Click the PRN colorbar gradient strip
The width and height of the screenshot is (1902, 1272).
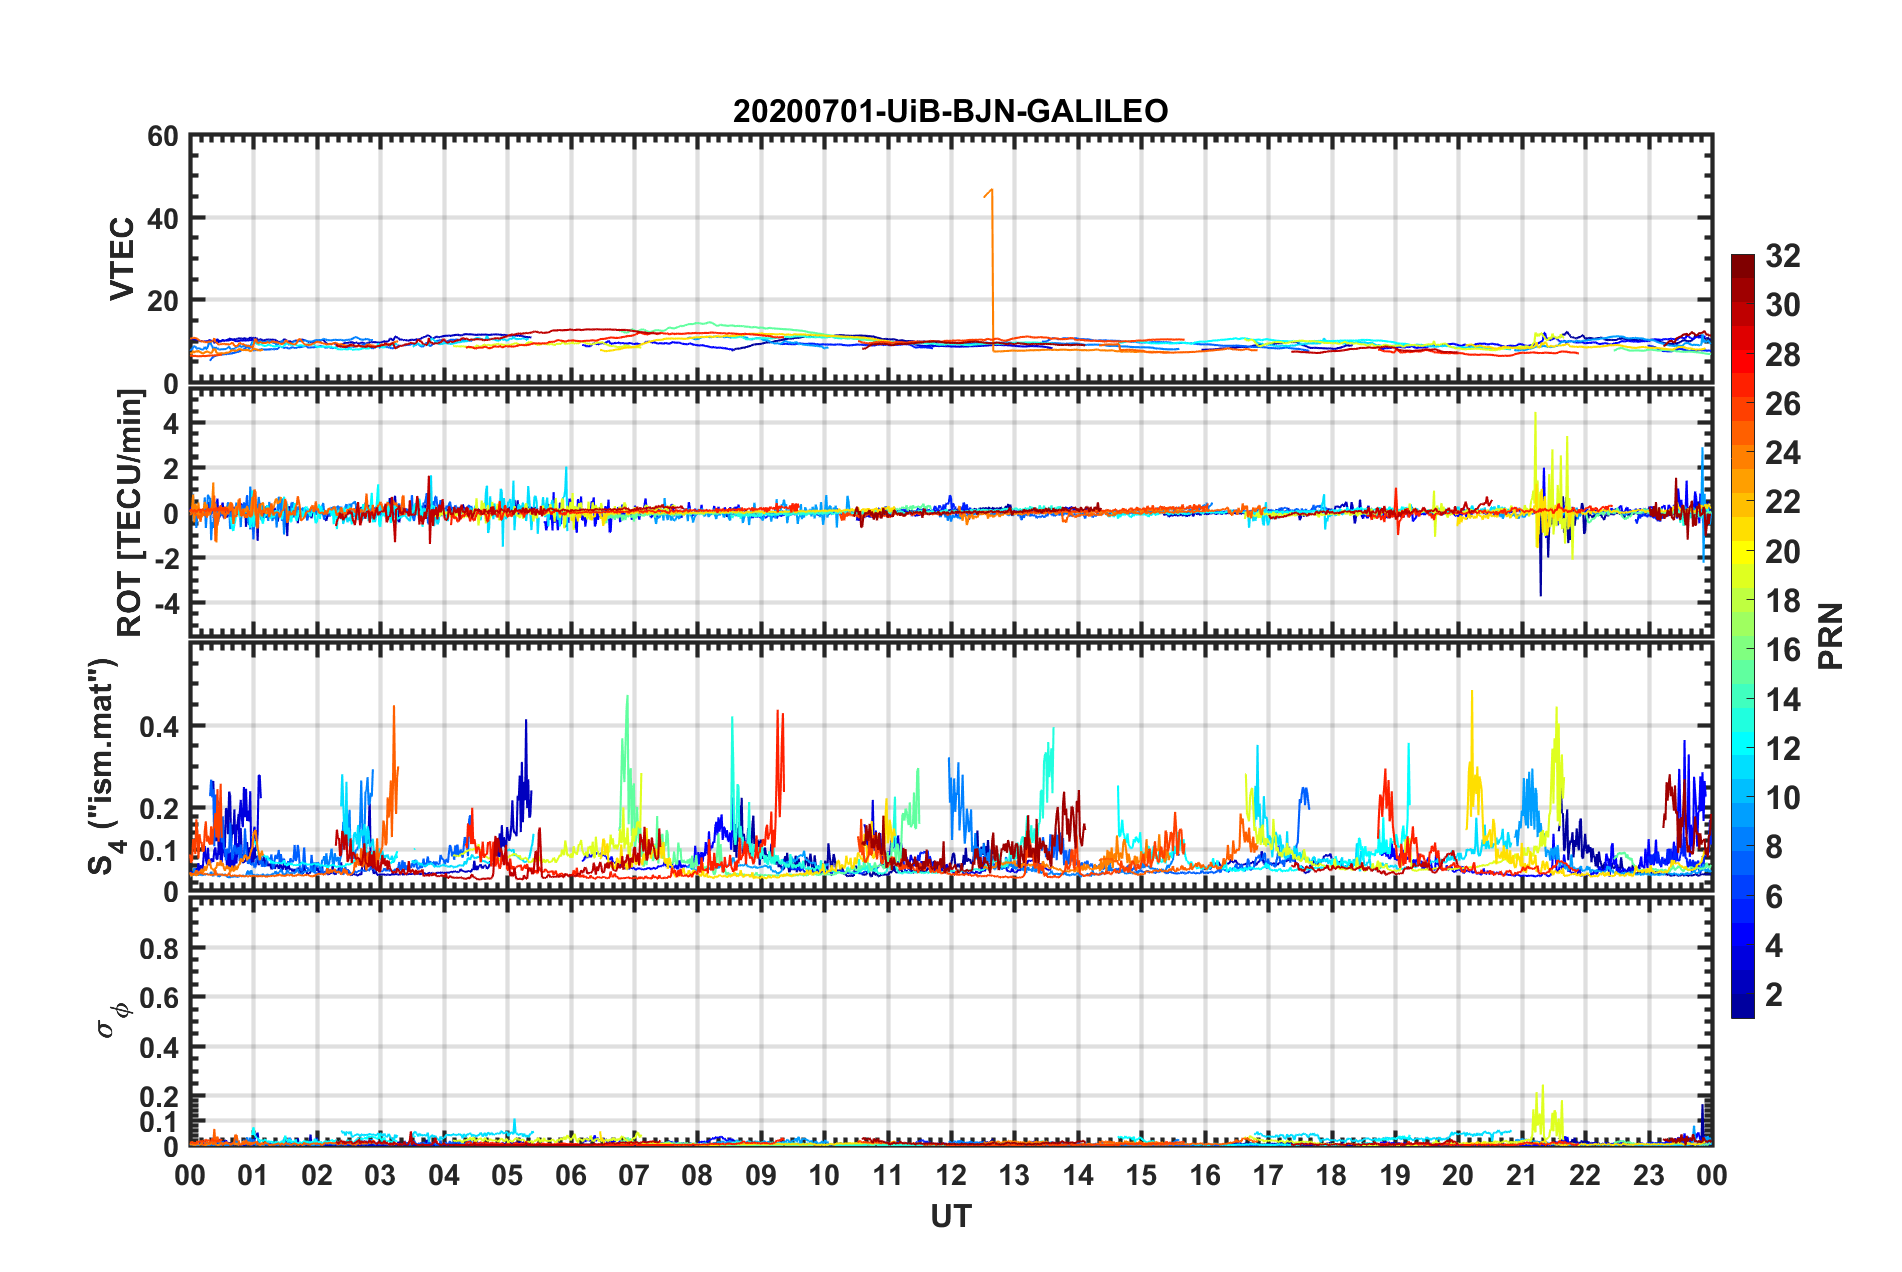1743,636
